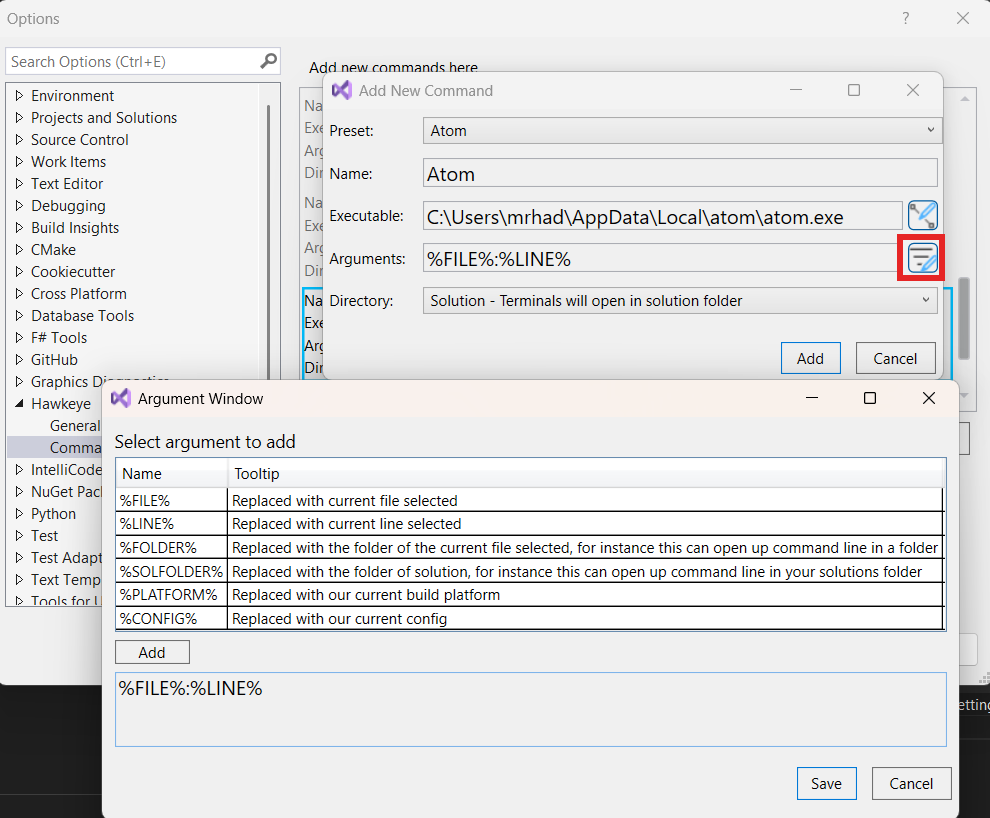Image resolution: width=990 pixels, height=818 pixels.
Task: Open the Preset dropdown showing Atom
Action: pos(682,130)
